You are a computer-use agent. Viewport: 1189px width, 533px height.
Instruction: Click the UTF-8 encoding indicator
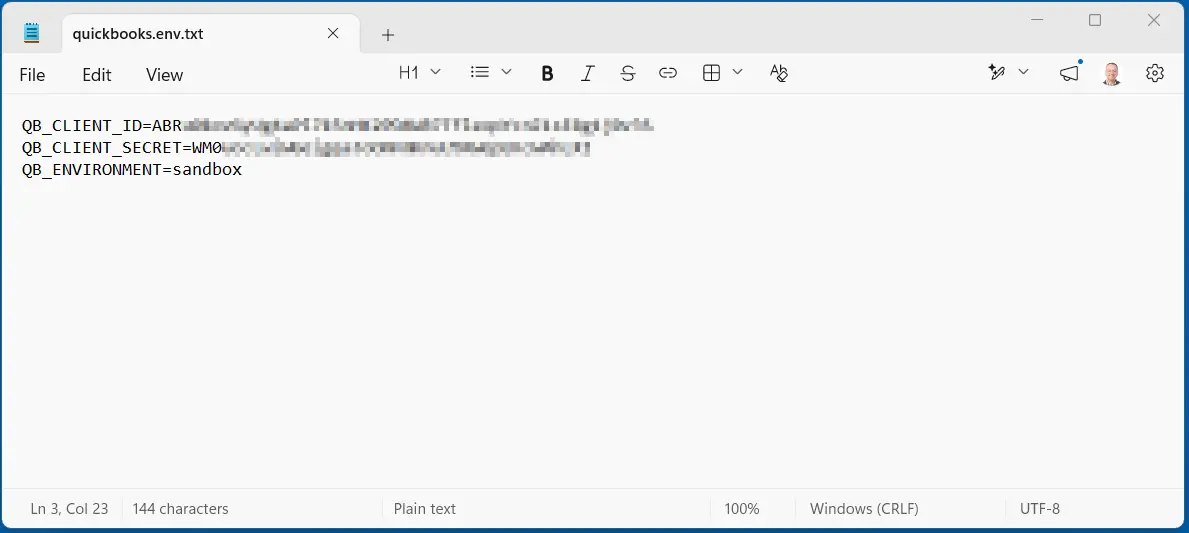click(1040, 509)
